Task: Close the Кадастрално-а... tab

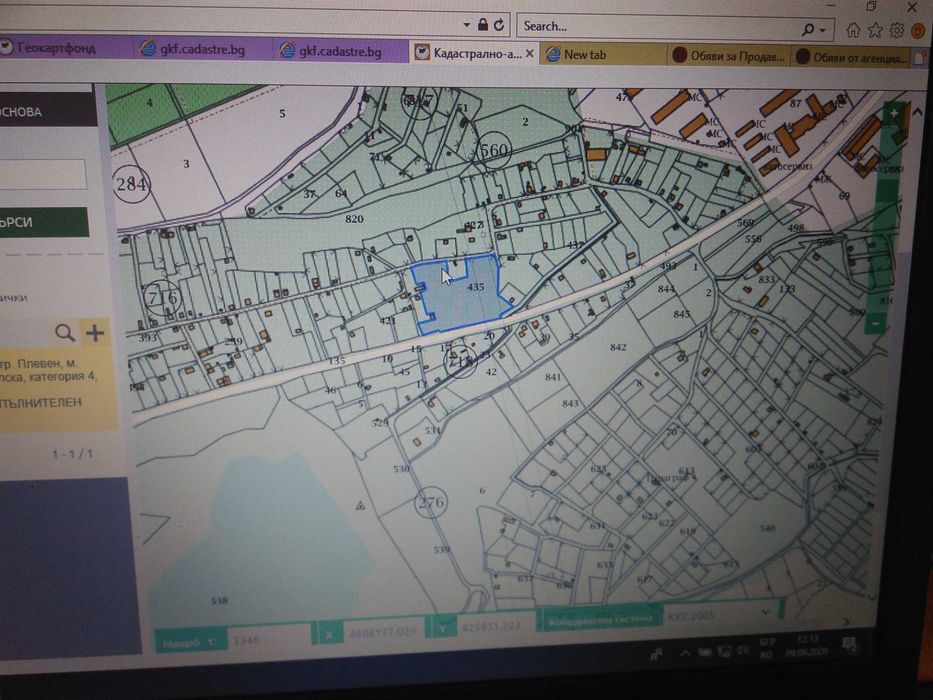Action: coord(530,54)
